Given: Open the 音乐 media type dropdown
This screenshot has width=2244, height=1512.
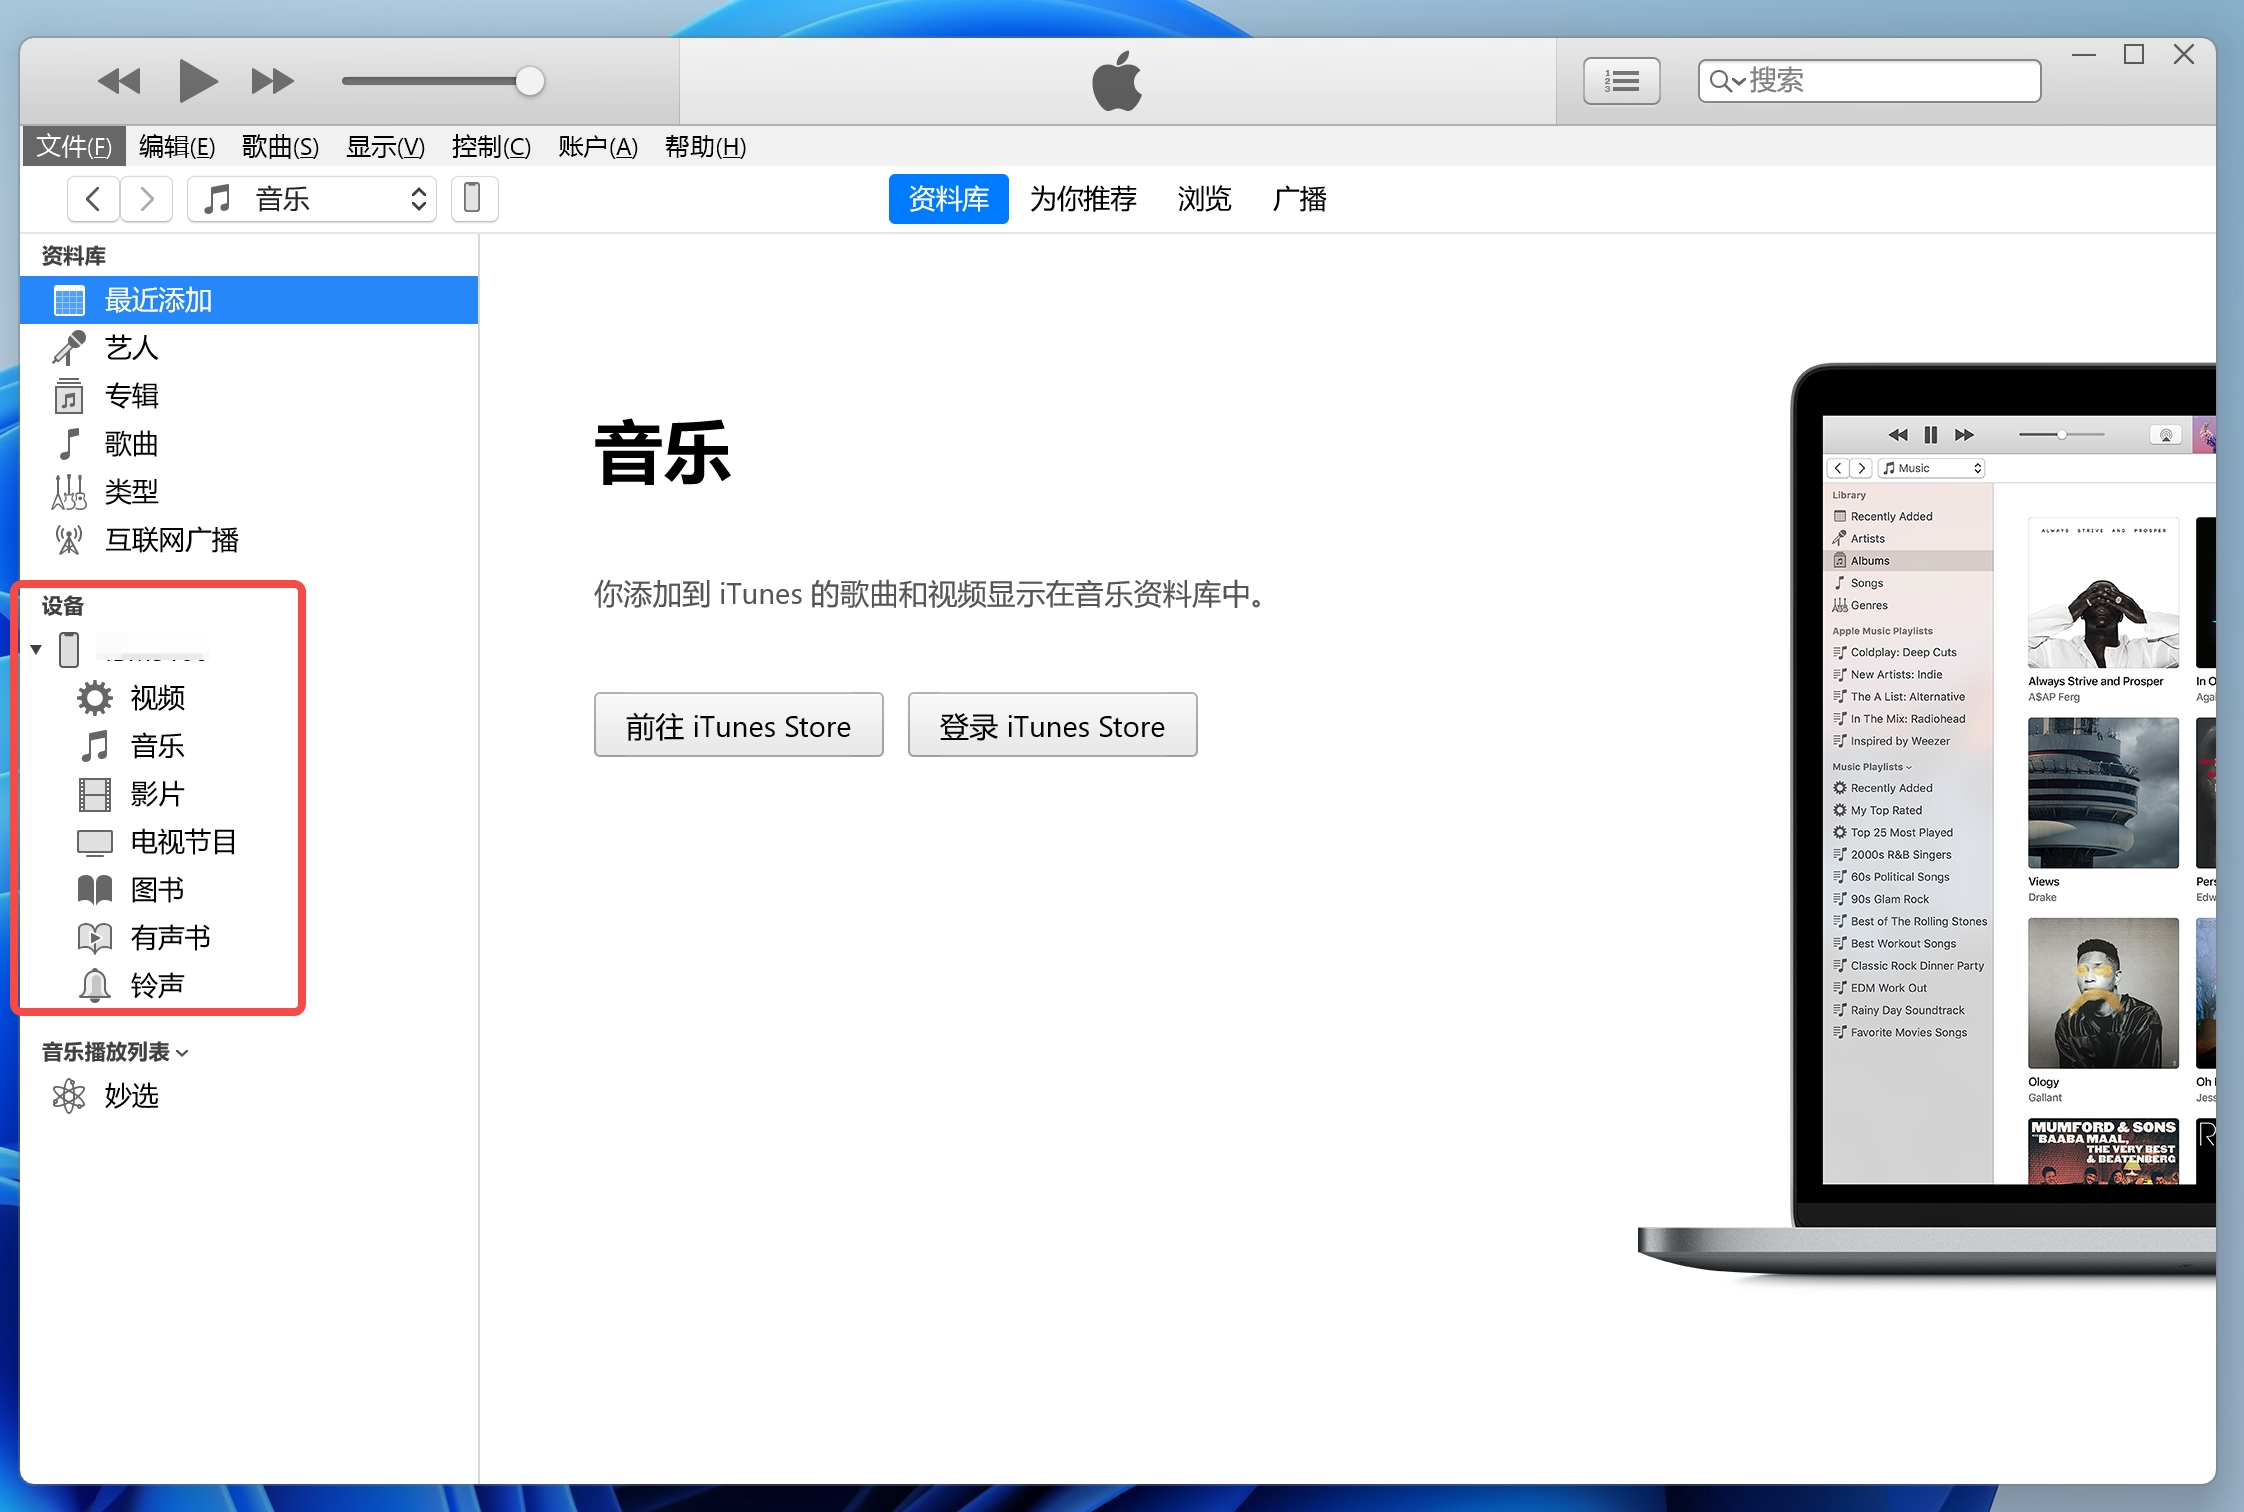Looking at the screenshot, I should [x=313, y=199].
